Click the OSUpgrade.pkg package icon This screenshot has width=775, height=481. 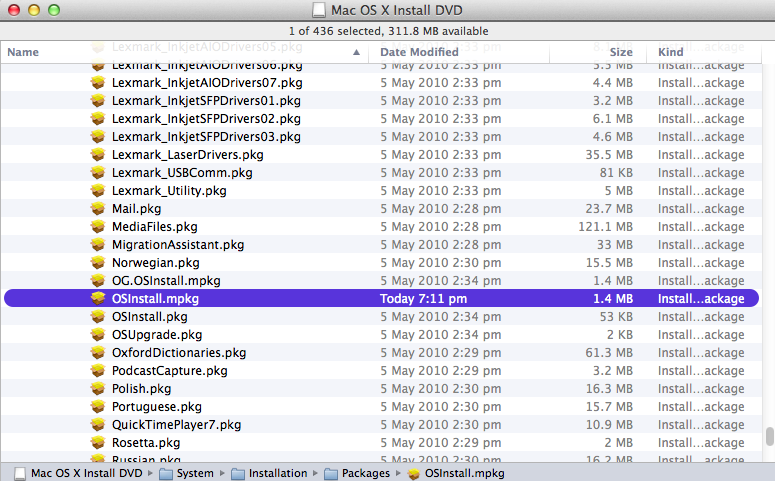[x=98, y=335]
